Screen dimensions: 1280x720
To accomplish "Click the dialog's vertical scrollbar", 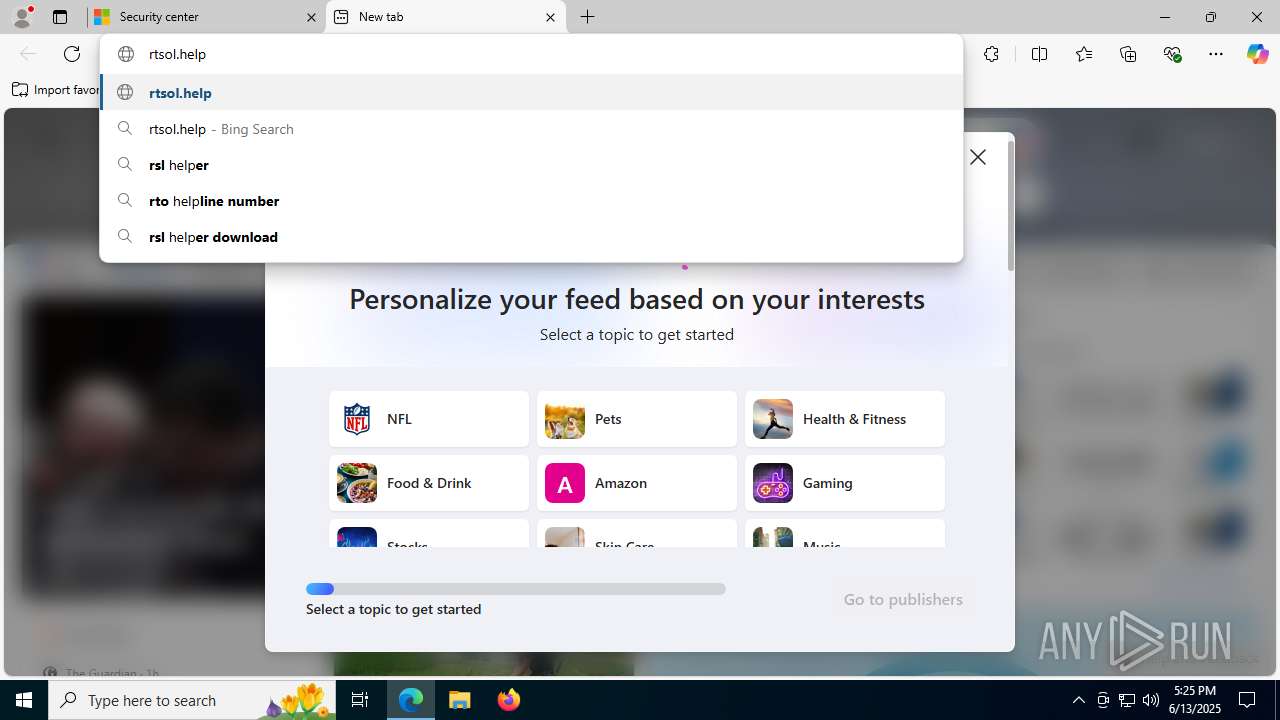I will 1010,205.
